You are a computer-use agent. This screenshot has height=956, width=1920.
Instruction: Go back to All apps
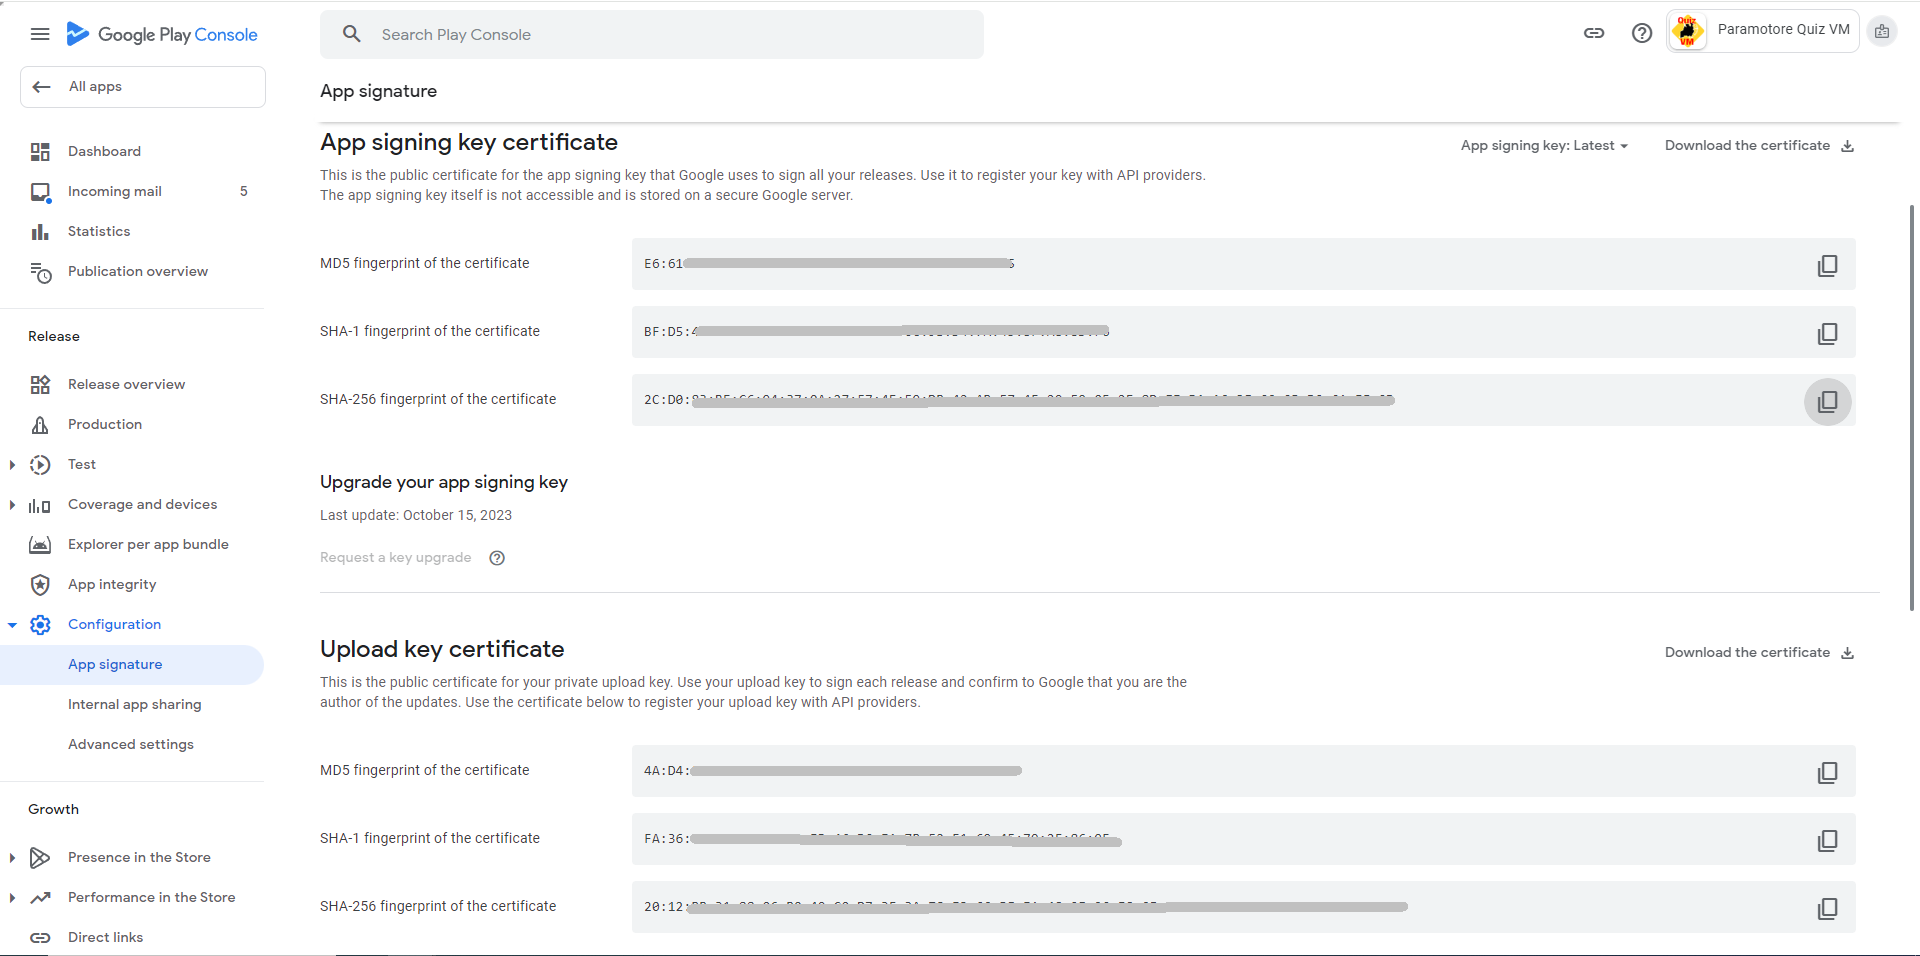(142, 87)
